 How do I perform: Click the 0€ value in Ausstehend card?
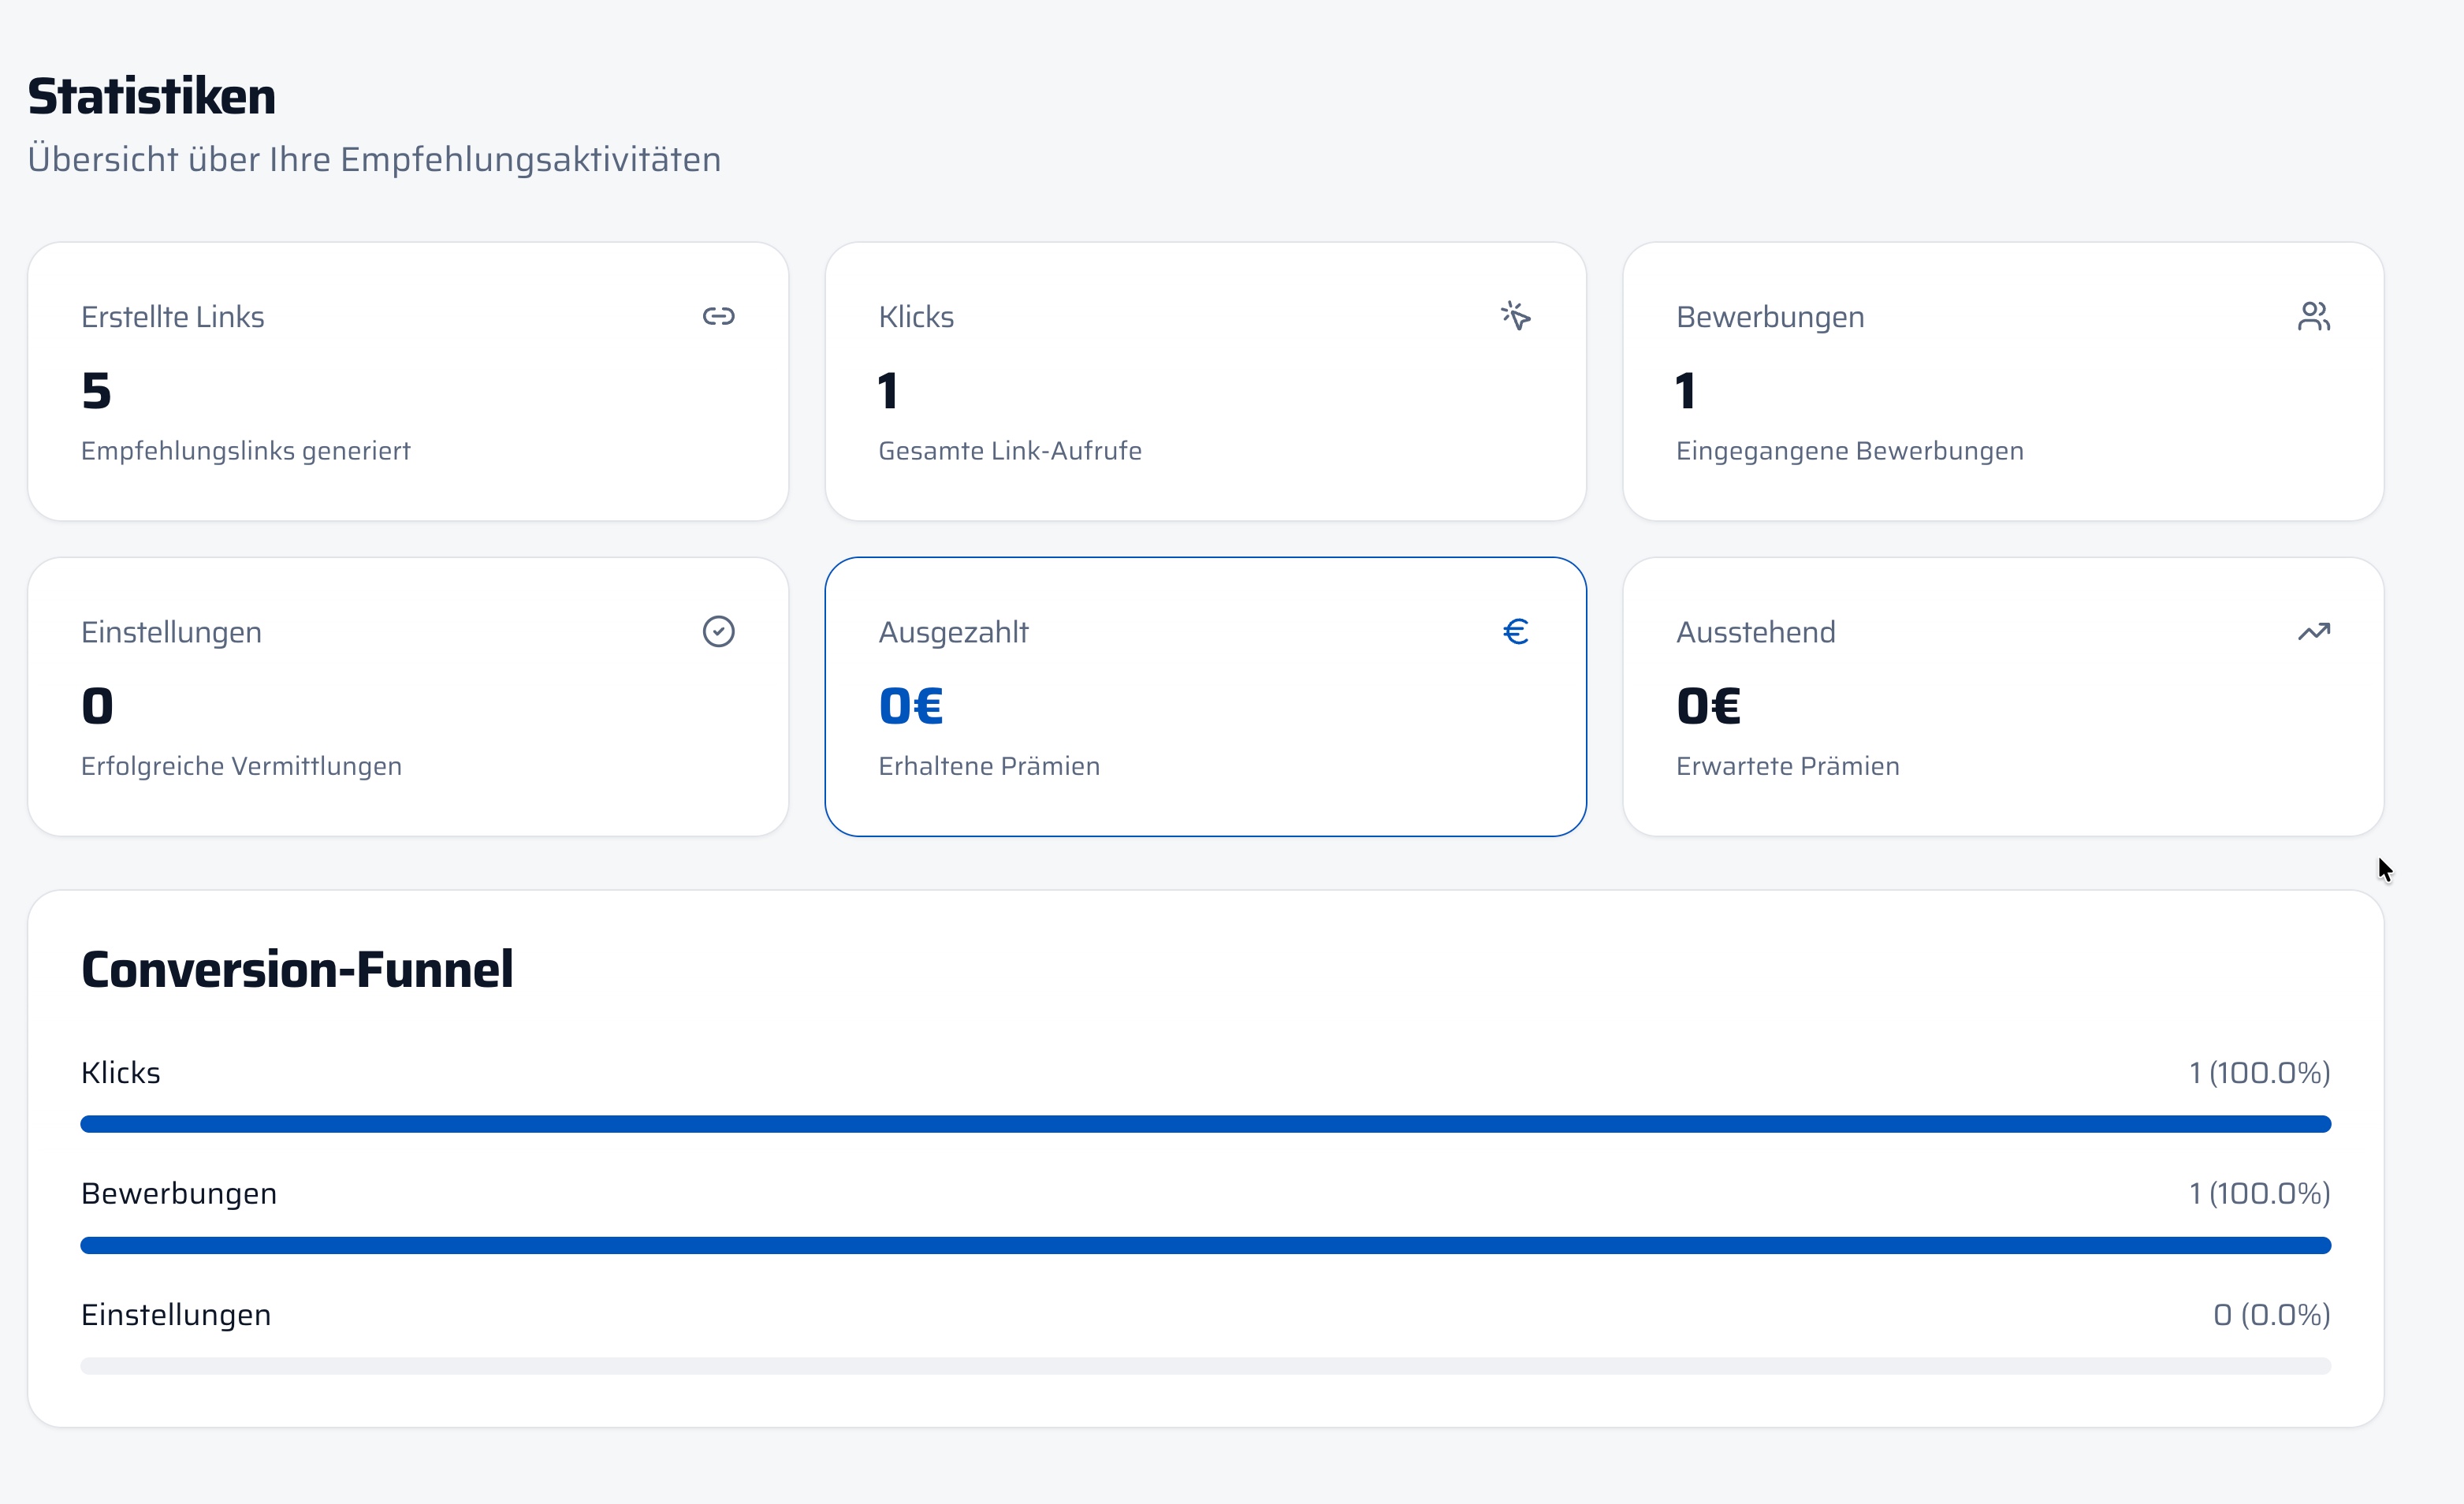click(x=1709, y=706)
